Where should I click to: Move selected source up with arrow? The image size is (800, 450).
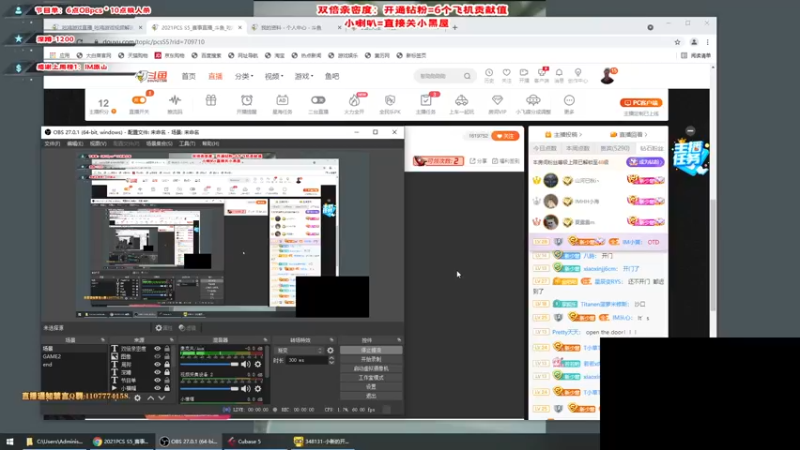tap(151, 397)
